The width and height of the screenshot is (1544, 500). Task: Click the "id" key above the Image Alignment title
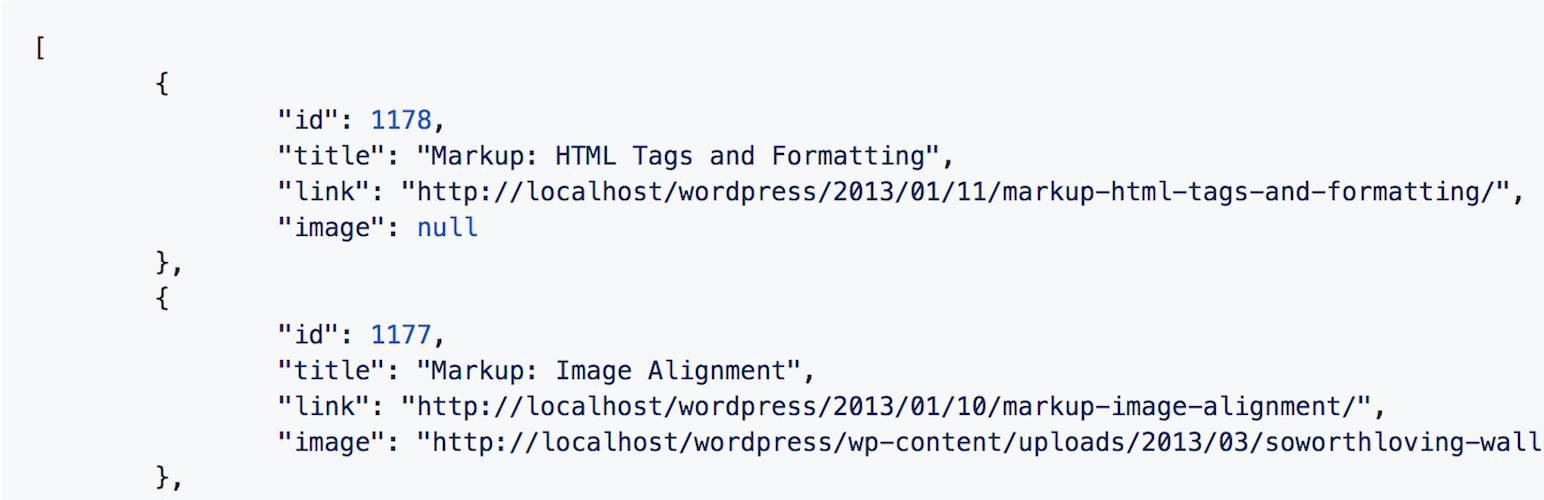(308, 335)
